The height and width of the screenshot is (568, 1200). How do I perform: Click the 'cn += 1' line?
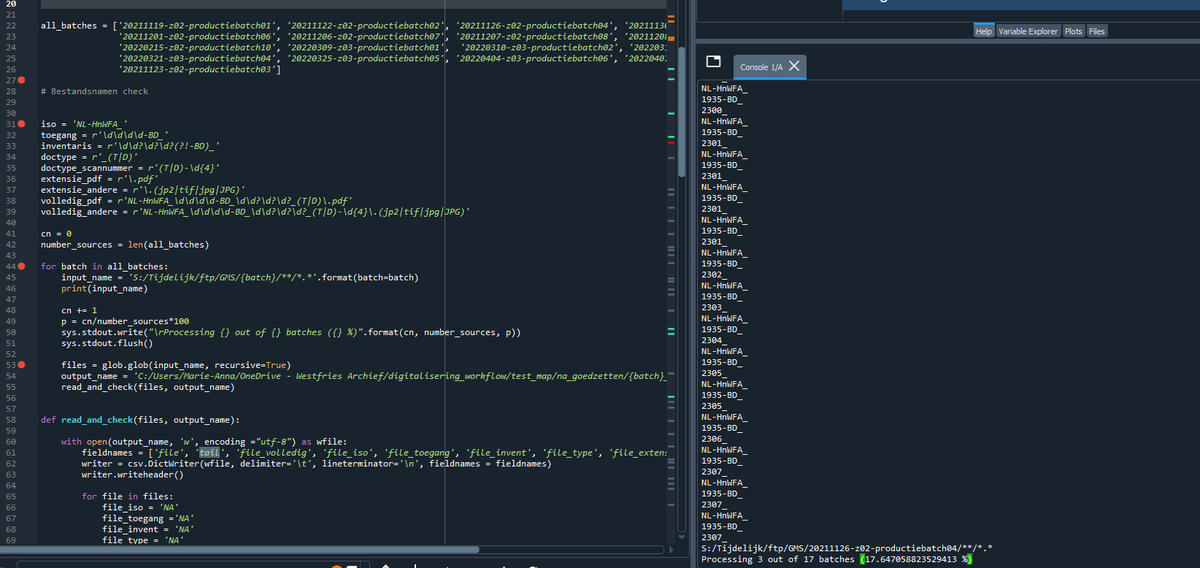77,310
